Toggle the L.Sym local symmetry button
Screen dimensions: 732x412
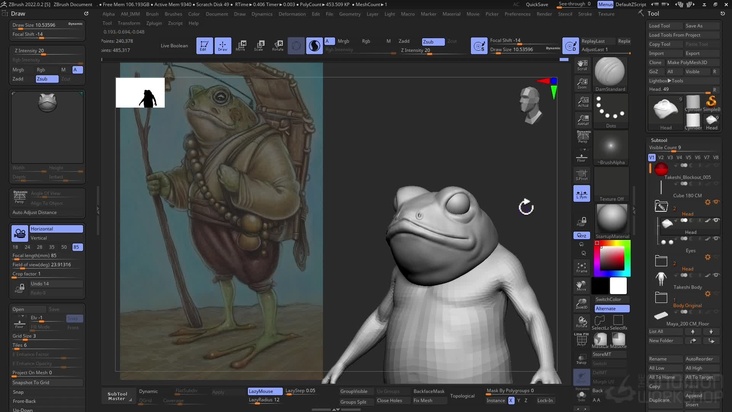pyautogui.click(x=582, y=194)
